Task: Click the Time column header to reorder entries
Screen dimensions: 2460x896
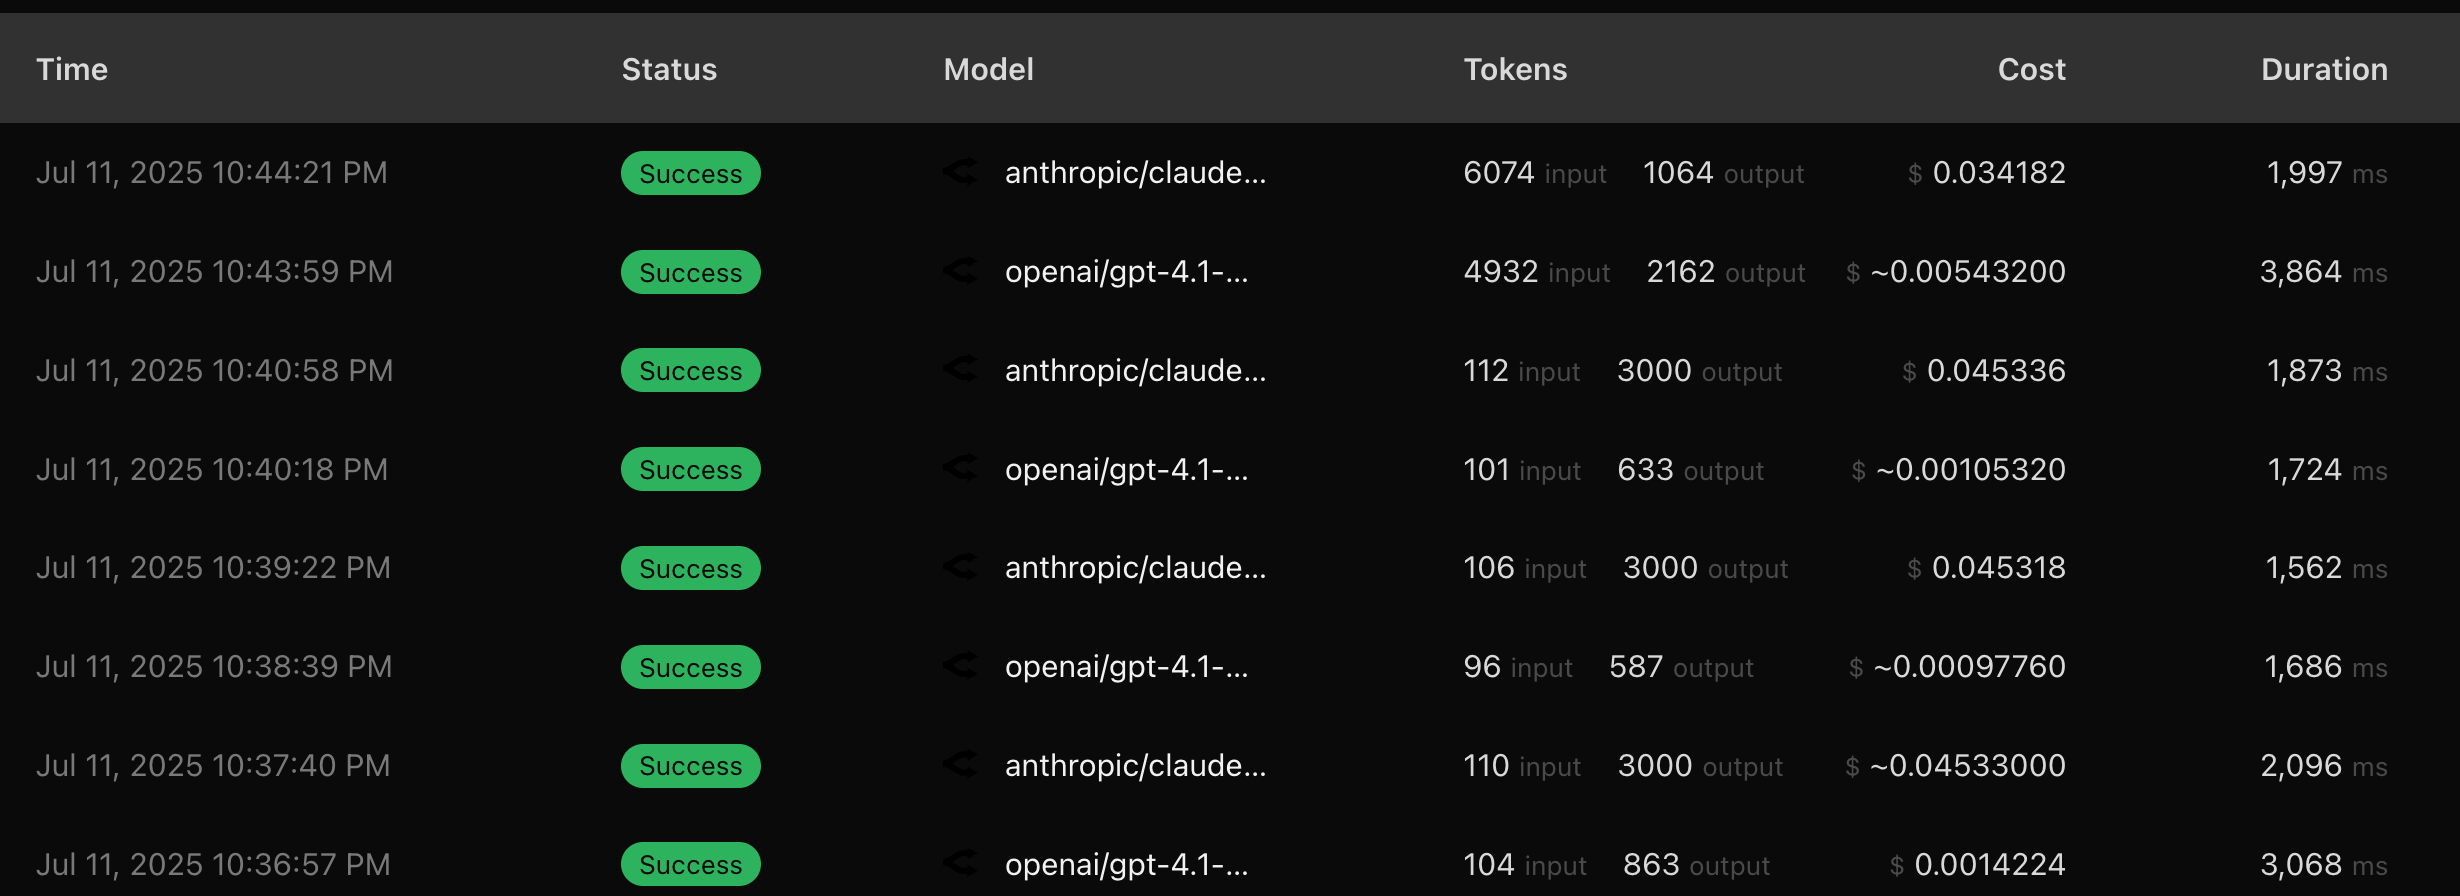Action: point(71,69)
